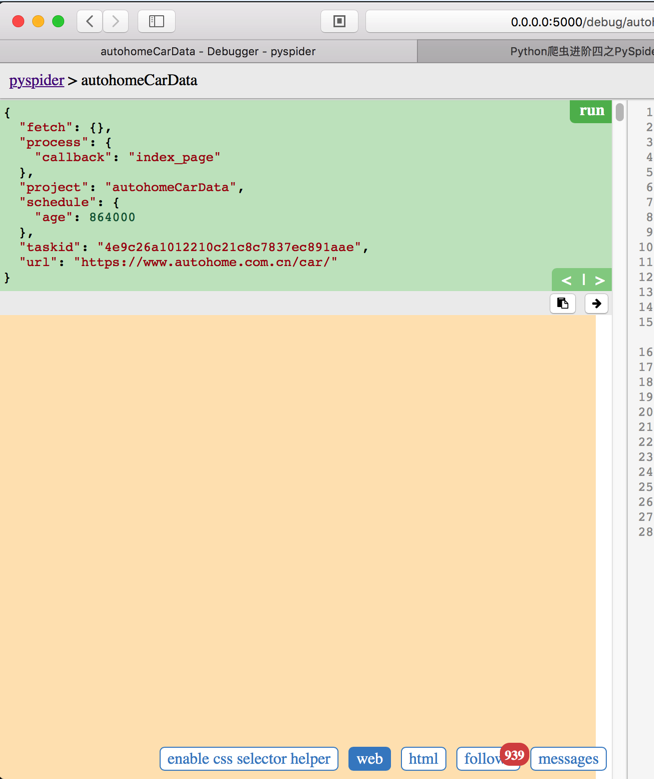Click the right arrow icon button

(x=596, y=303)
